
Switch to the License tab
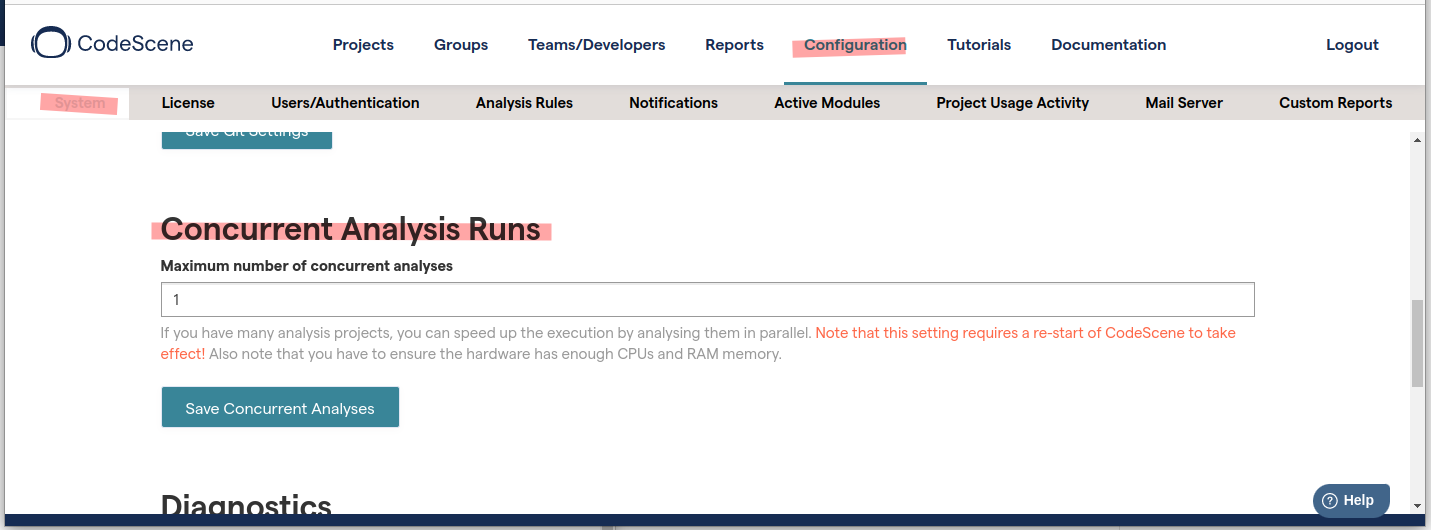pos(188,103)
